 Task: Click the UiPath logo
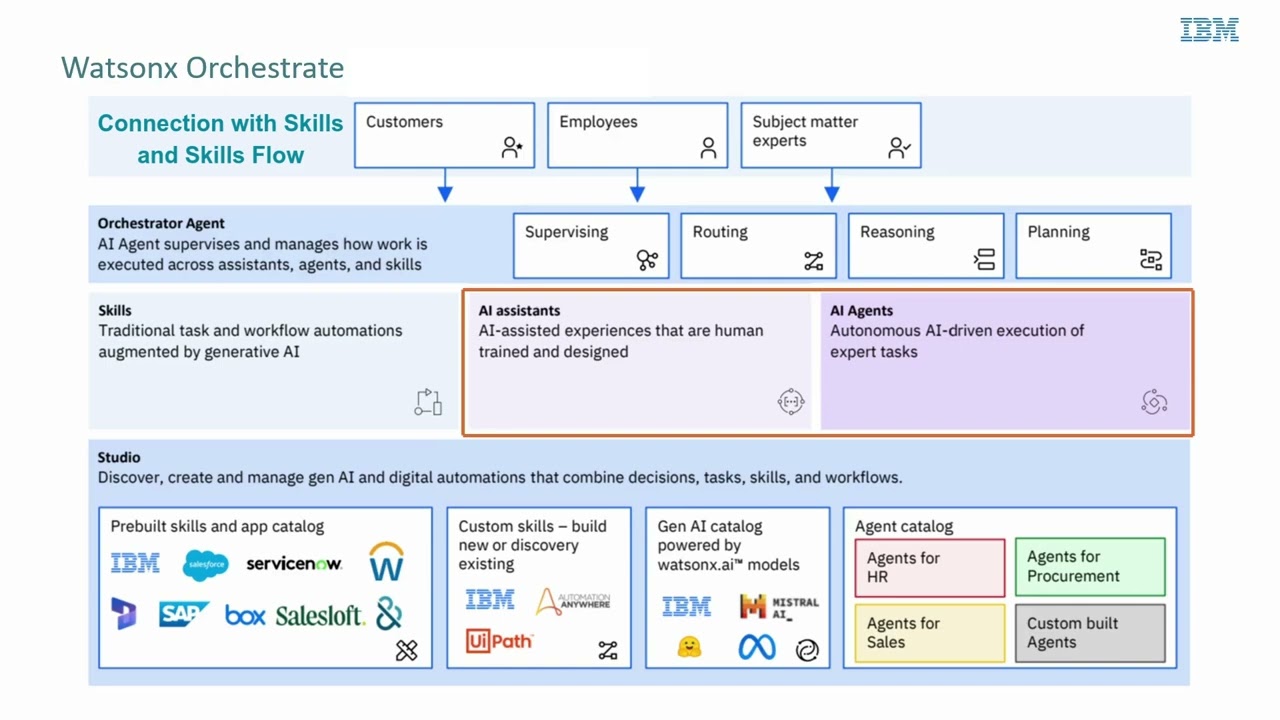(x=500, y=641)
